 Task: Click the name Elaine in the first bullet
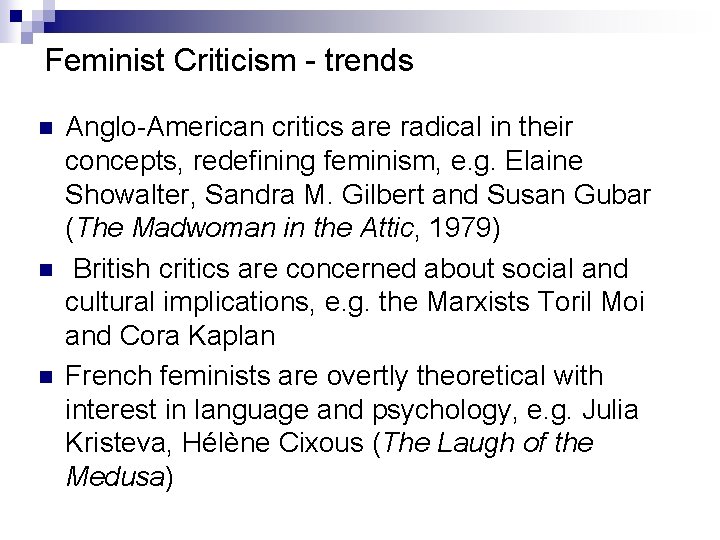coord(544,161)
